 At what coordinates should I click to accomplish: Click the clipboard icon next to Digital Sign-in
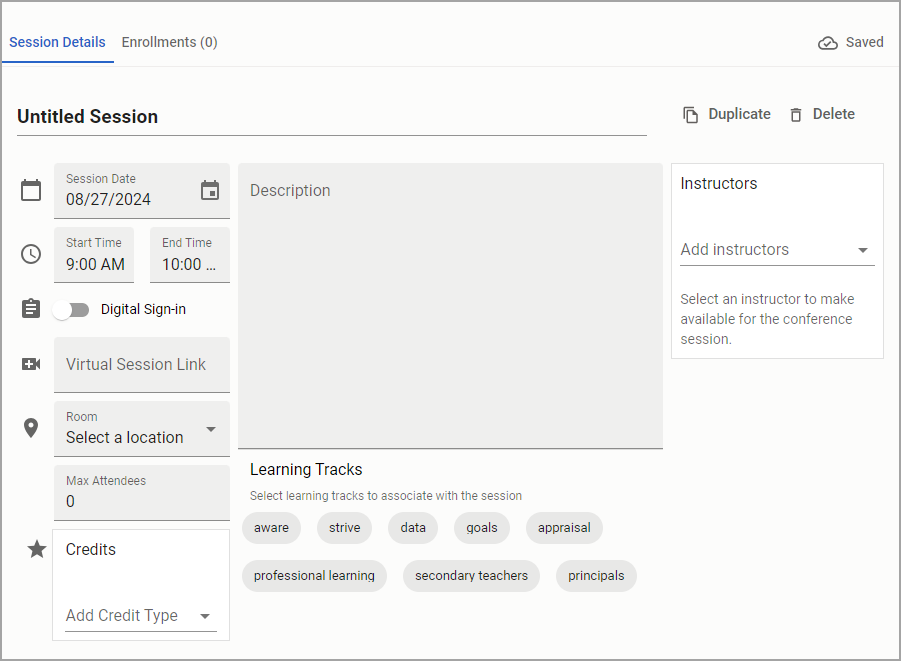(x=31, y=309)
